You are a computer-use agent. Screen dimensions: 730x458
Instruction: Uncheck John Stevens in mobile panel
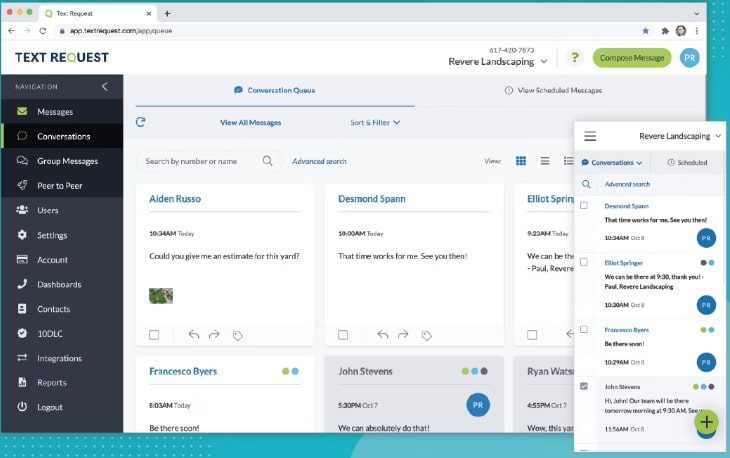click(x=585, y=385)
